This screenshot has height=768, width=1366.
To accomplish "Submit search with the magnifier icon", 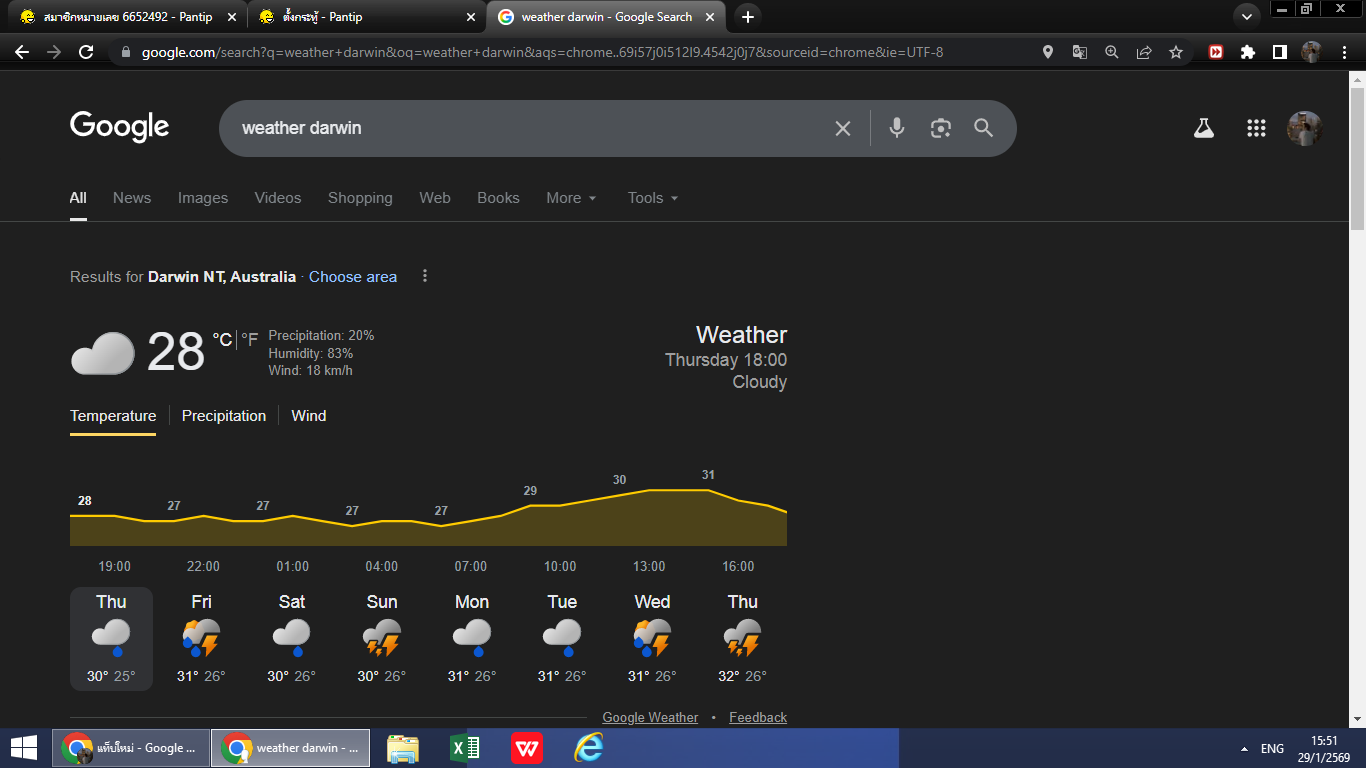I will tap(984, 128).
